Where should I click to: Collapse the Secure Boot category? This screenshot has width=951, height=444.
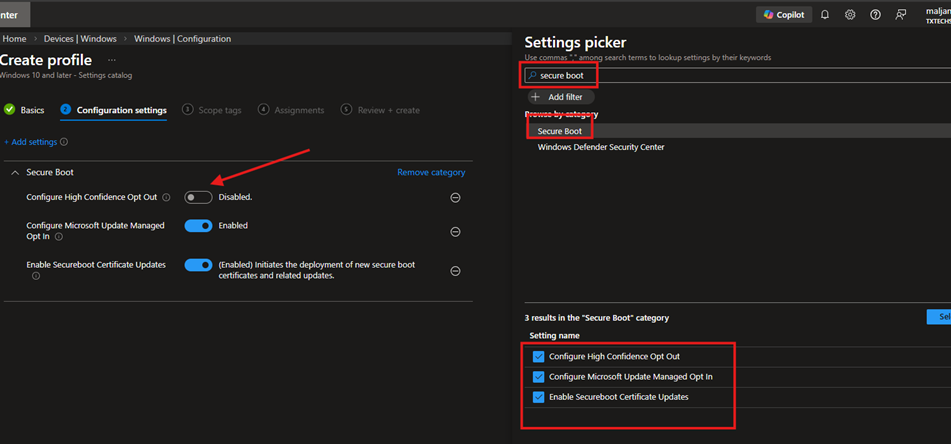tap(15, 173)
